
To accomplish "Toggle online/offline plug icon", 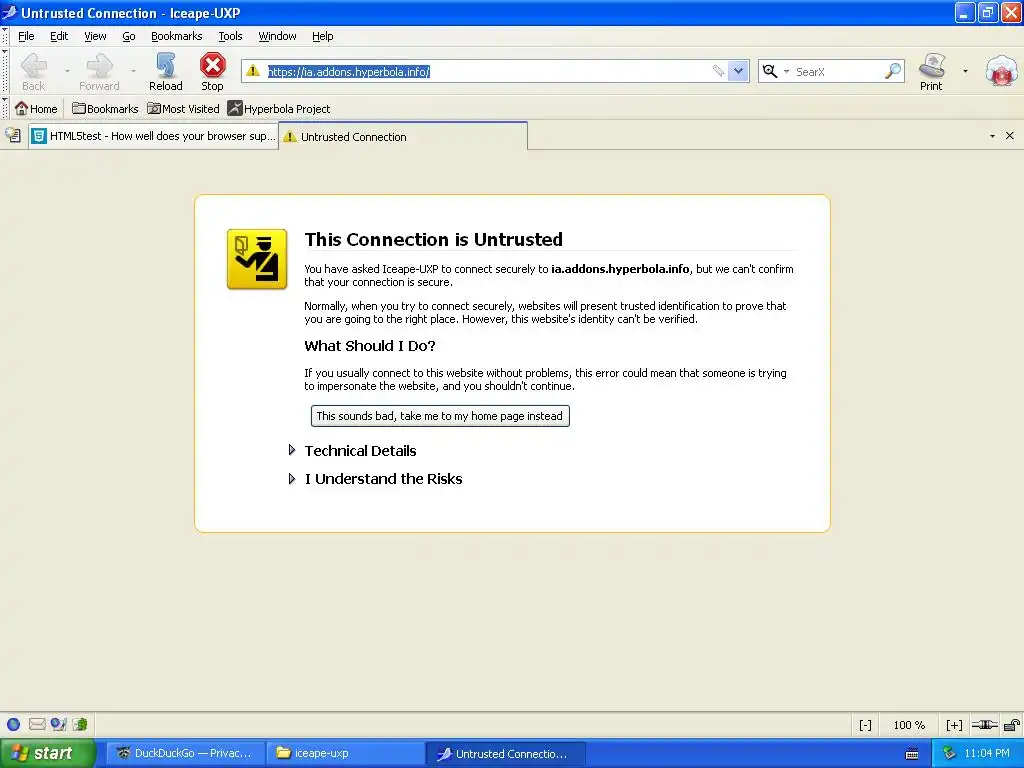I will coord(985,725).
